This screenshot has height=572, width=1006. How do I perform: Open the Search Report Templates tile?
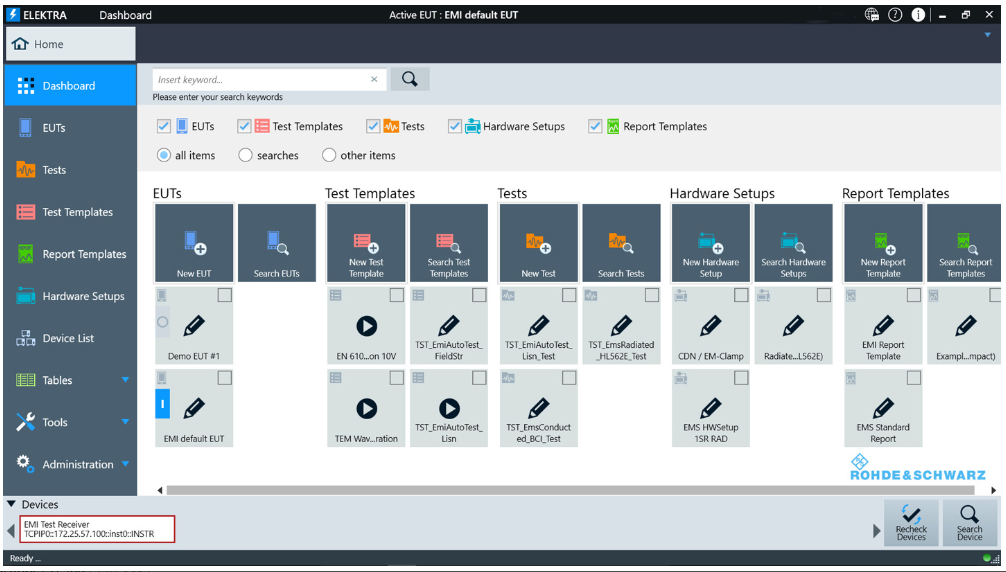point(964,243)
